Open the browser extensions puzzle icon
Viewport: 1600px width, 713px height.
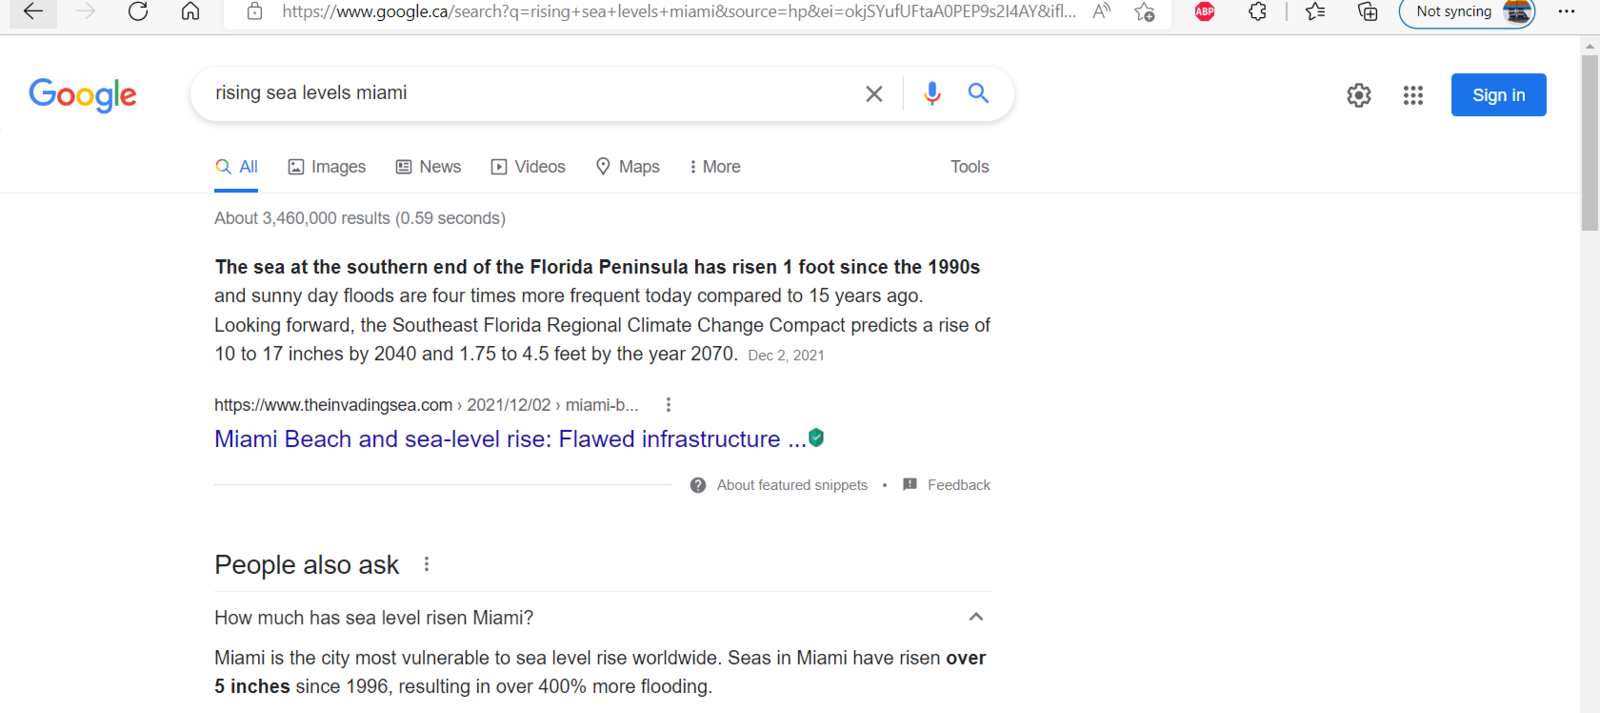pyautogui.click(x=1258, y=12)
